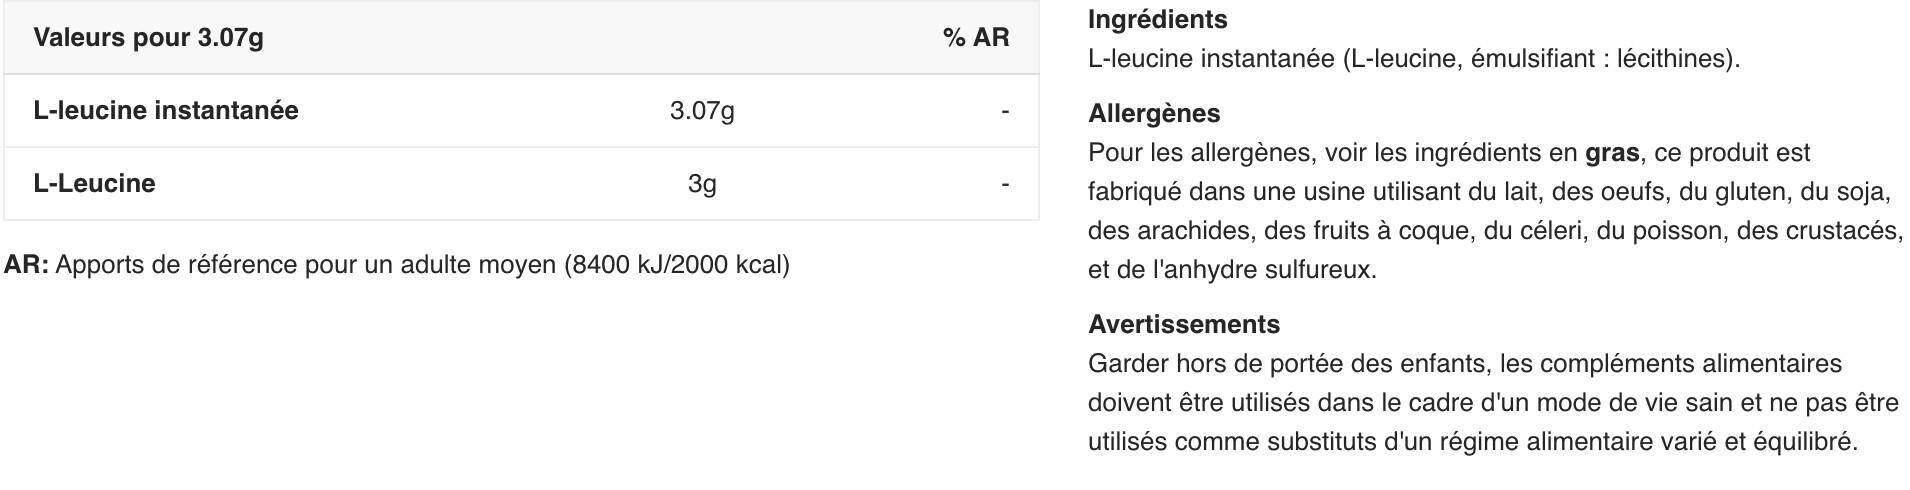Click the line starting 'Garder hors de portée'
Image resolution: width=1910 pixels, height=490 pixels.
[x=1464, y=363]
